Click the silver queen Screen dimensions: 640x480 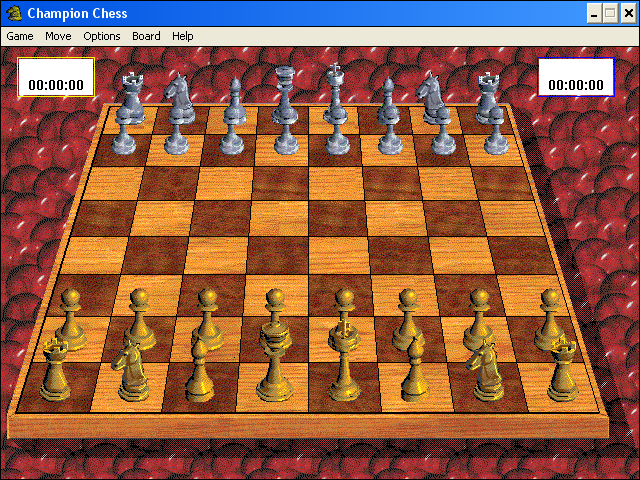284,95
